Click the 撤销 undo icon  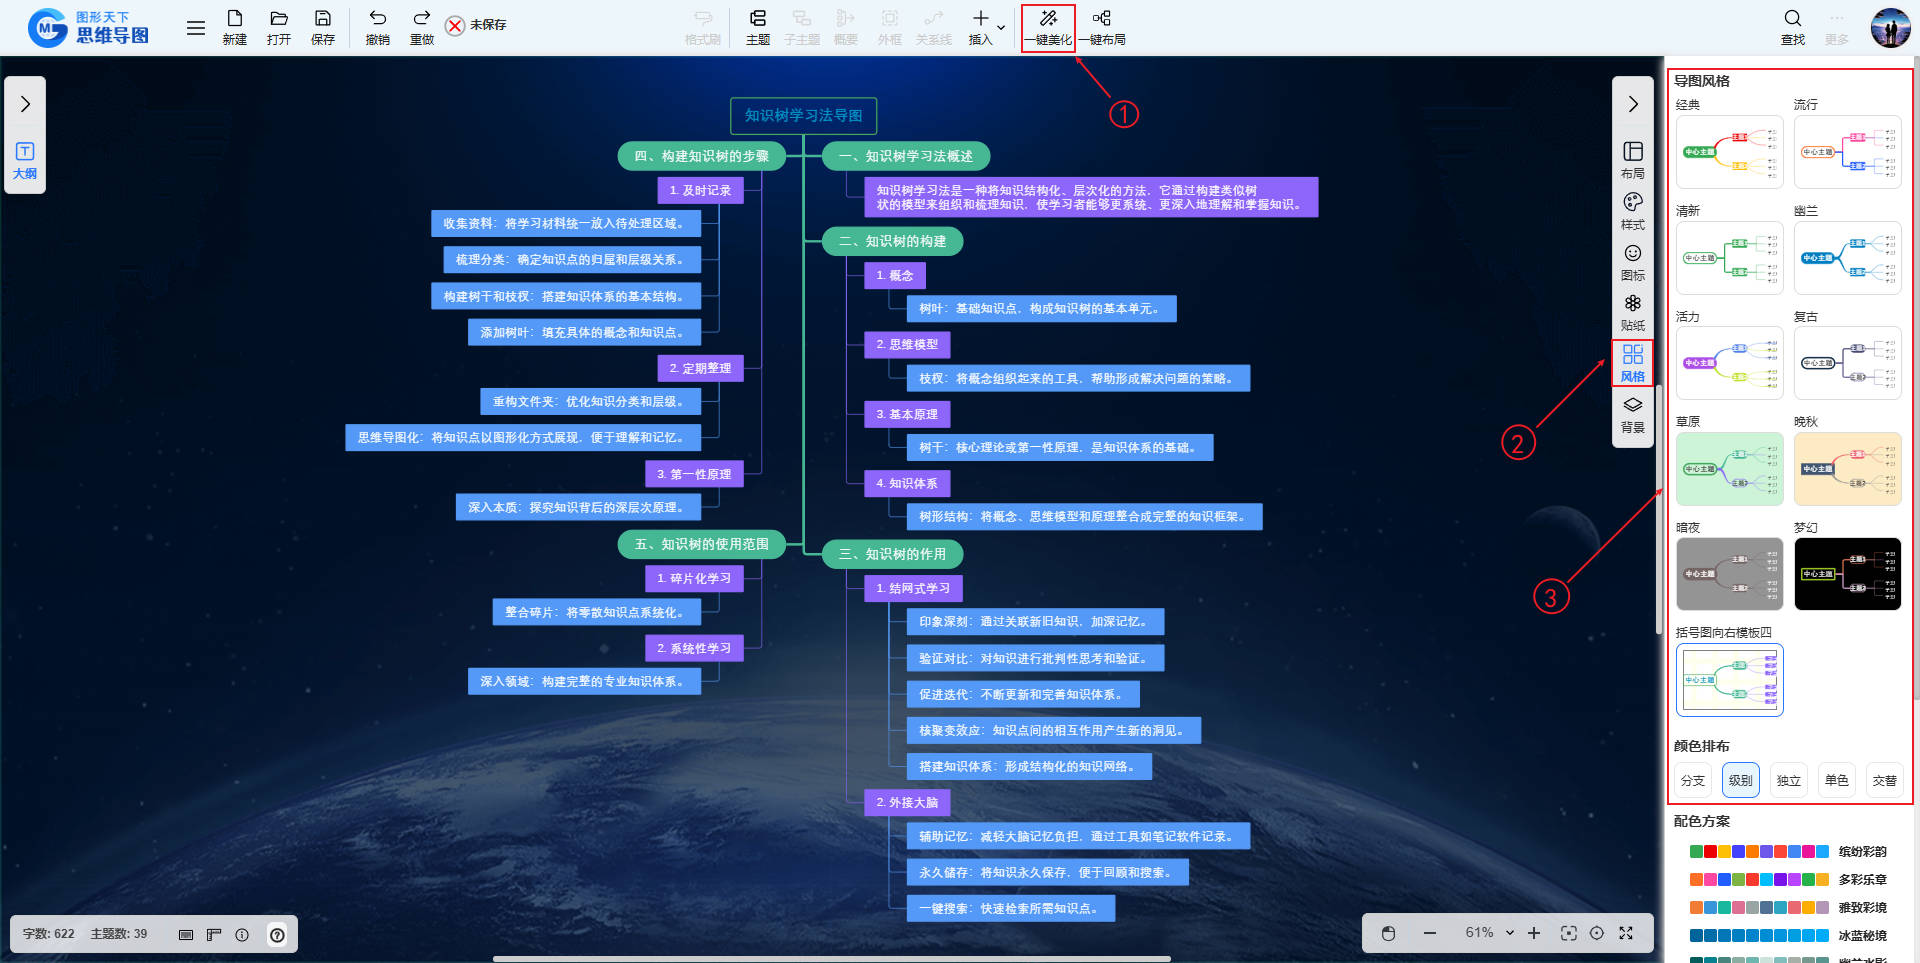coord(377,19)
